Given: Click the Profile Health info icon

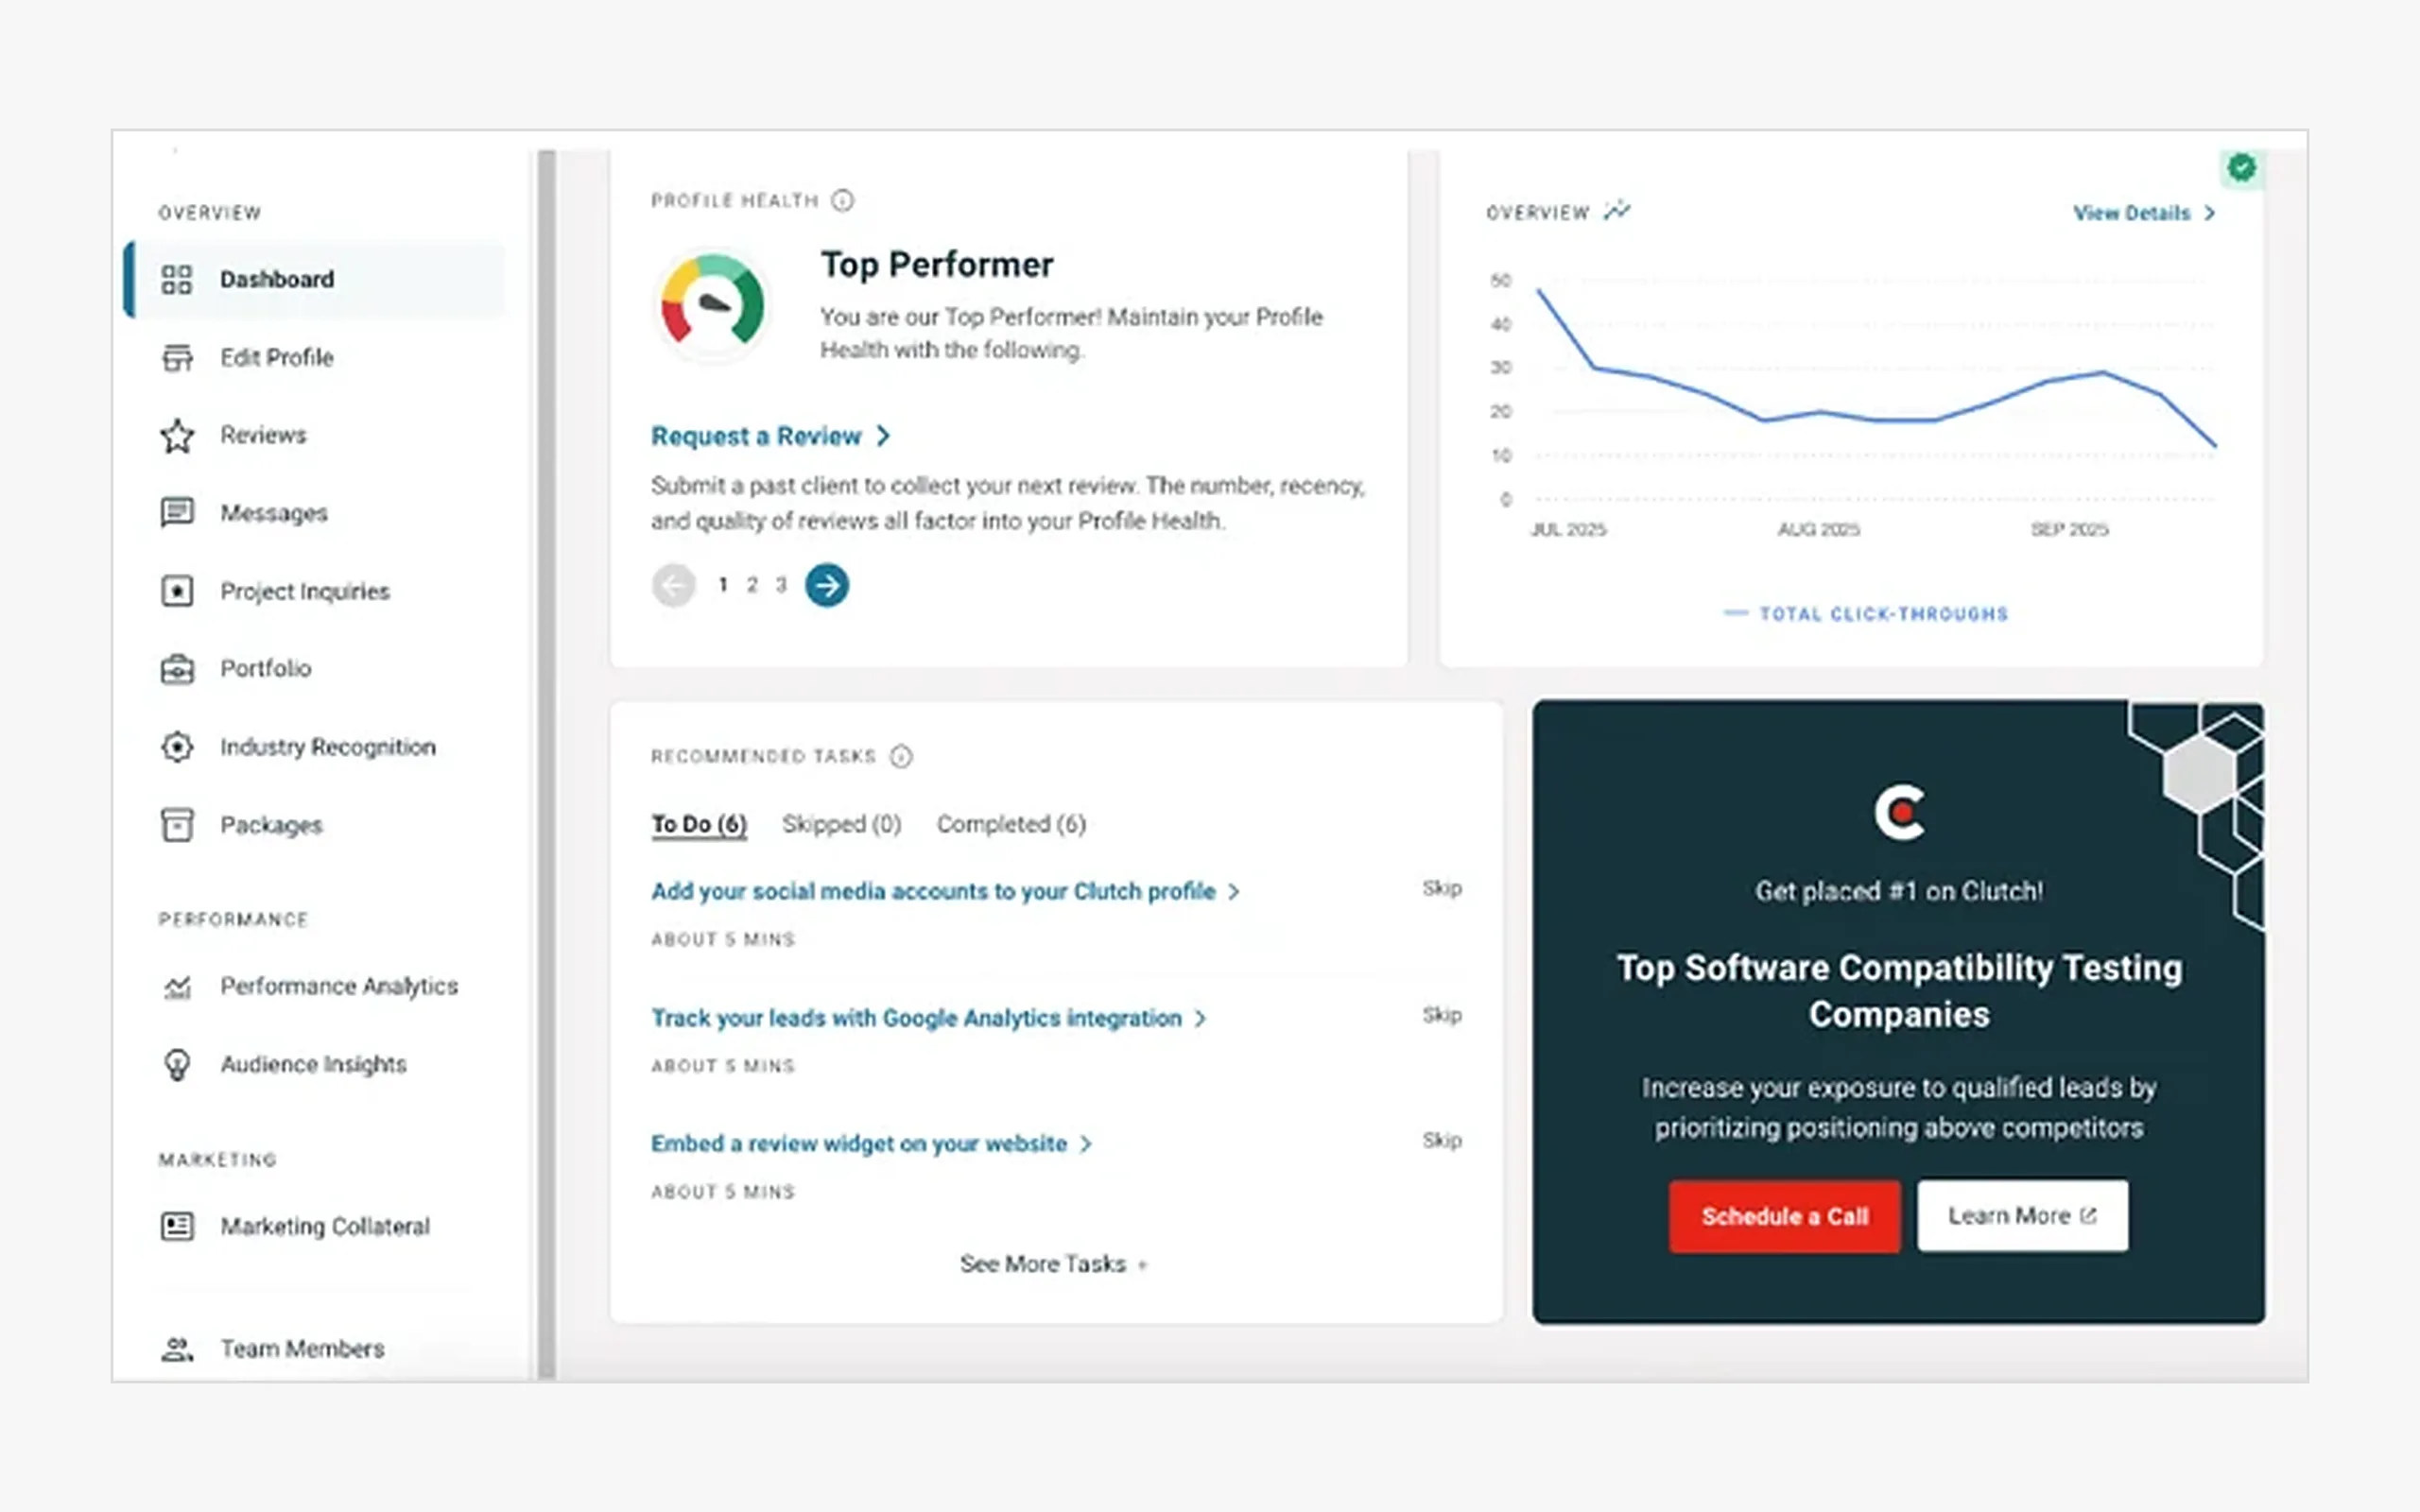Looking at the screenshot, I should coord(843,201).
